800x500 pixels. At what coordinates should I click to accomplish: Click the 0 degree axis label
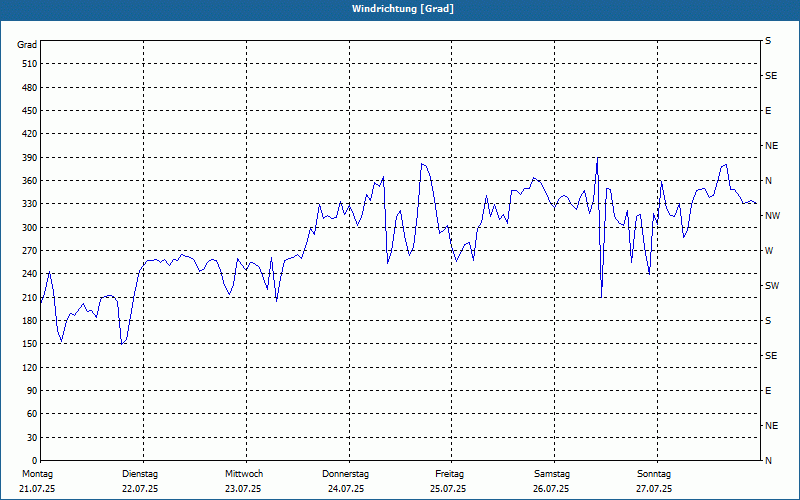coord(35,460)
